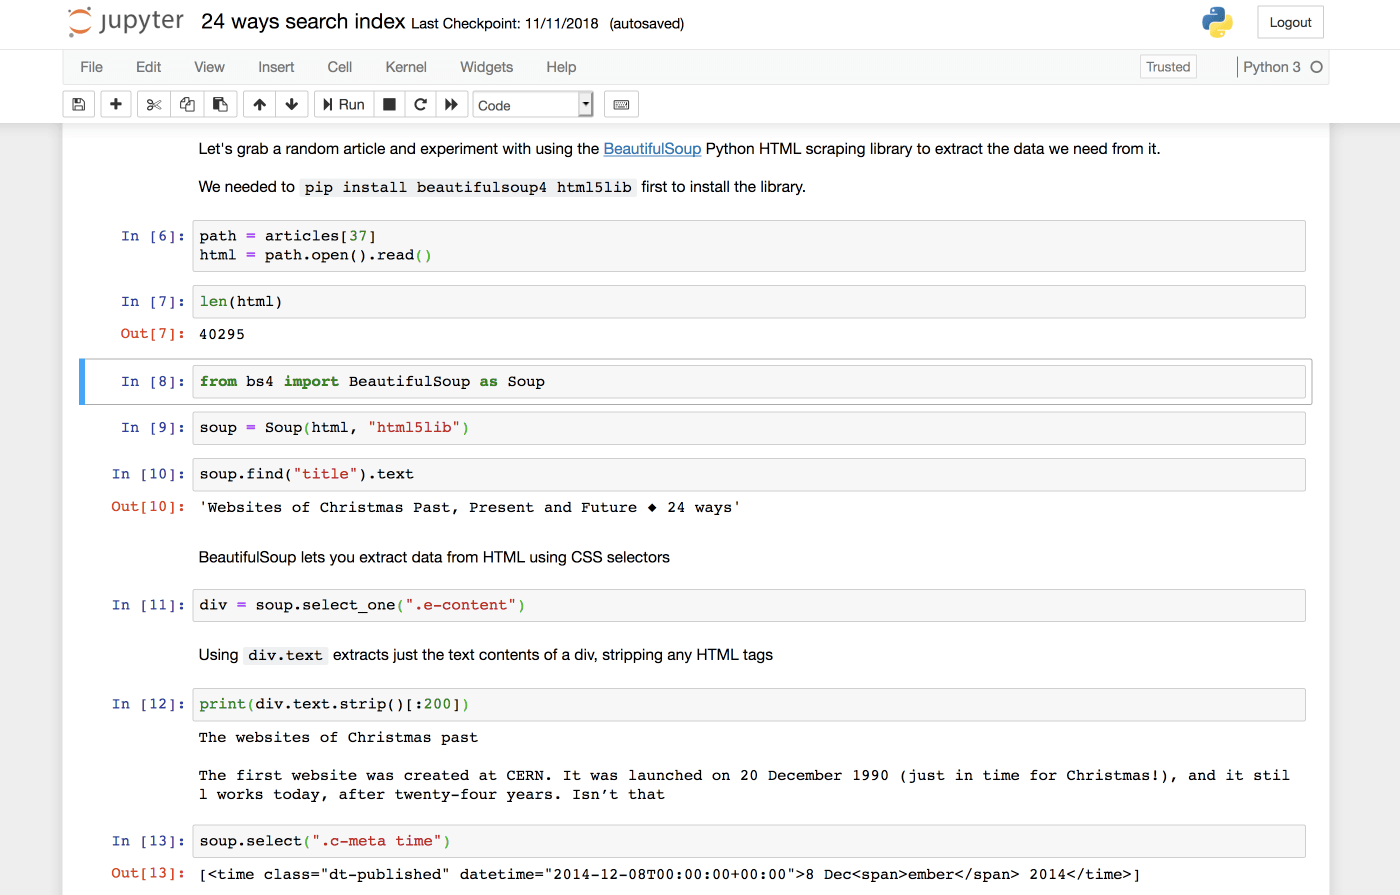The image size is (1400, 895).
Task: Click the kernel idle indicator circle
Action: coord(1316,67)
